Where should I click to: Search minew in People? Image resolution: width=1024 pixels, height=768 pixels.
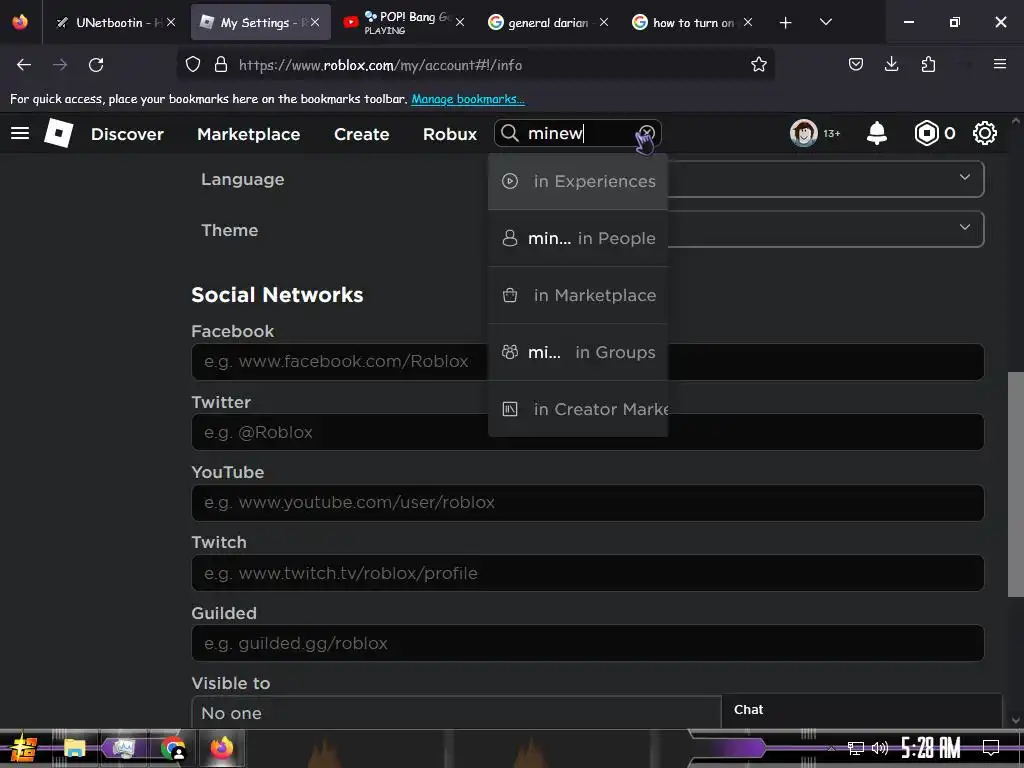[578, 238]
